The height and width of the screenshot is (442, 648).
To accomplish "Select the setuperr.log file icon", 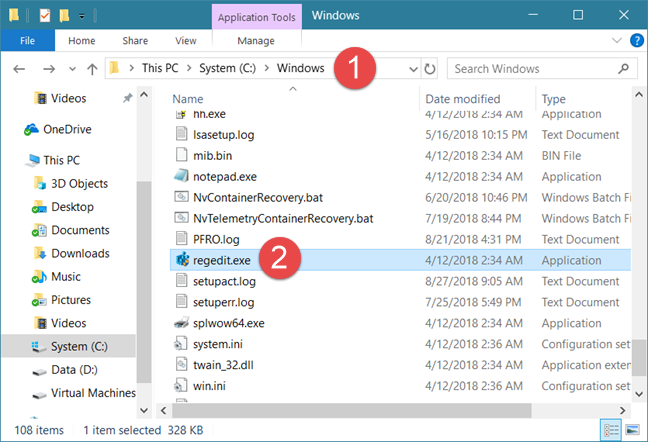I will 181,302.
